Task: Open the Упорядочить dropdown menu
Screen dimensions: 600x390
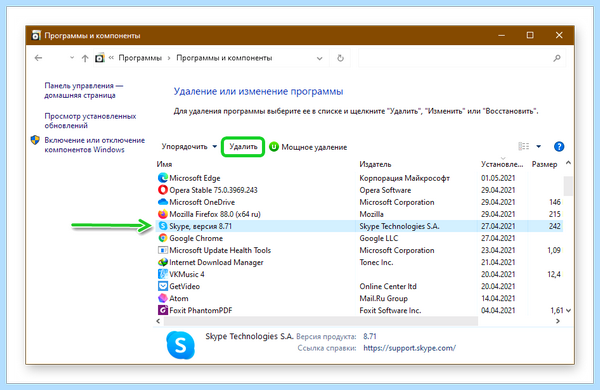Action: coord(189,147)
